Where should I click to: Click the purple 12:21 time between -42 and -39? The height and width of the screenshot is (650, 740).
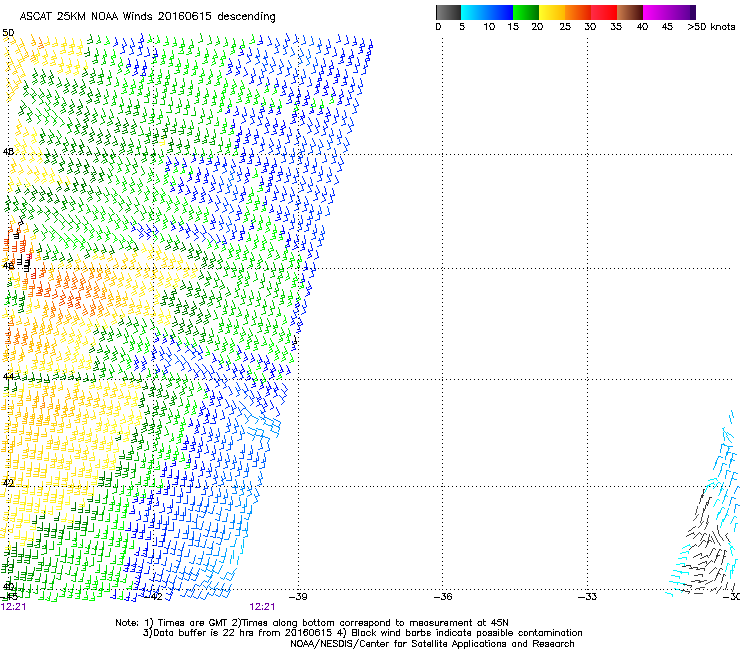click(x=262, y=607)
